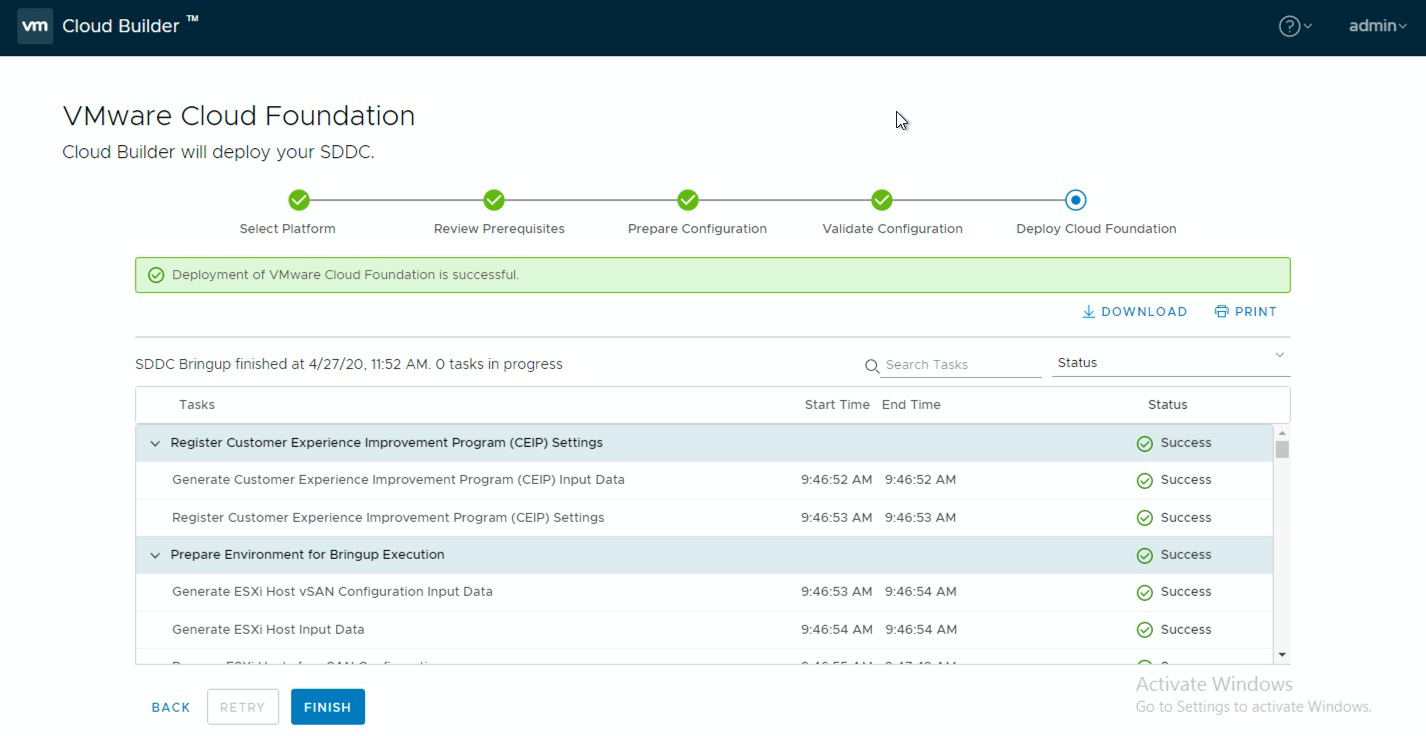Collapse the Prepare Environment for Bringup Execution group
Image resolution: width=1426 pixels, height=736 pixels.
click(155, 554)
